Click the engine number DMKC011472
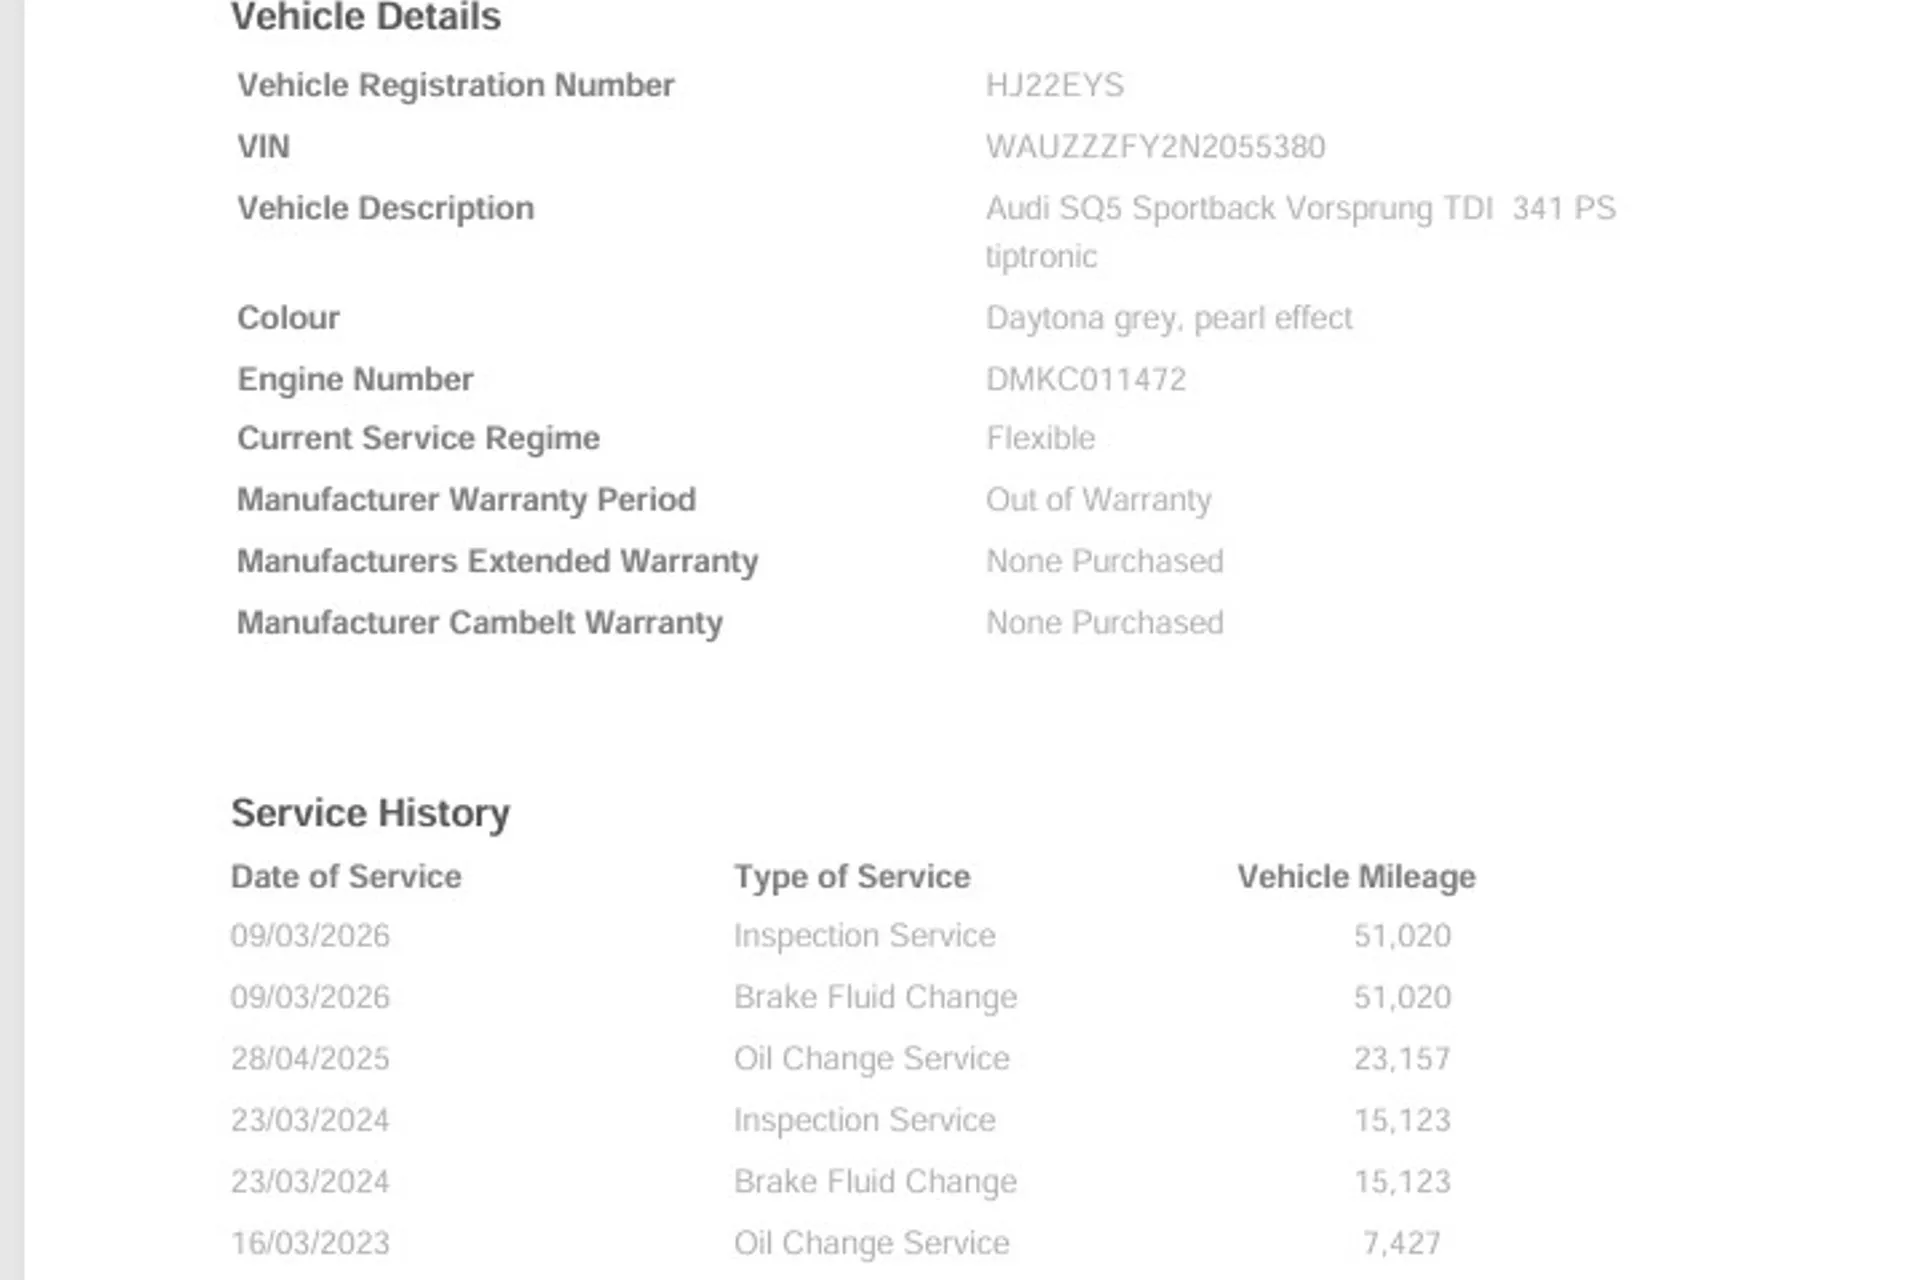 click(x=1085, y=379)
